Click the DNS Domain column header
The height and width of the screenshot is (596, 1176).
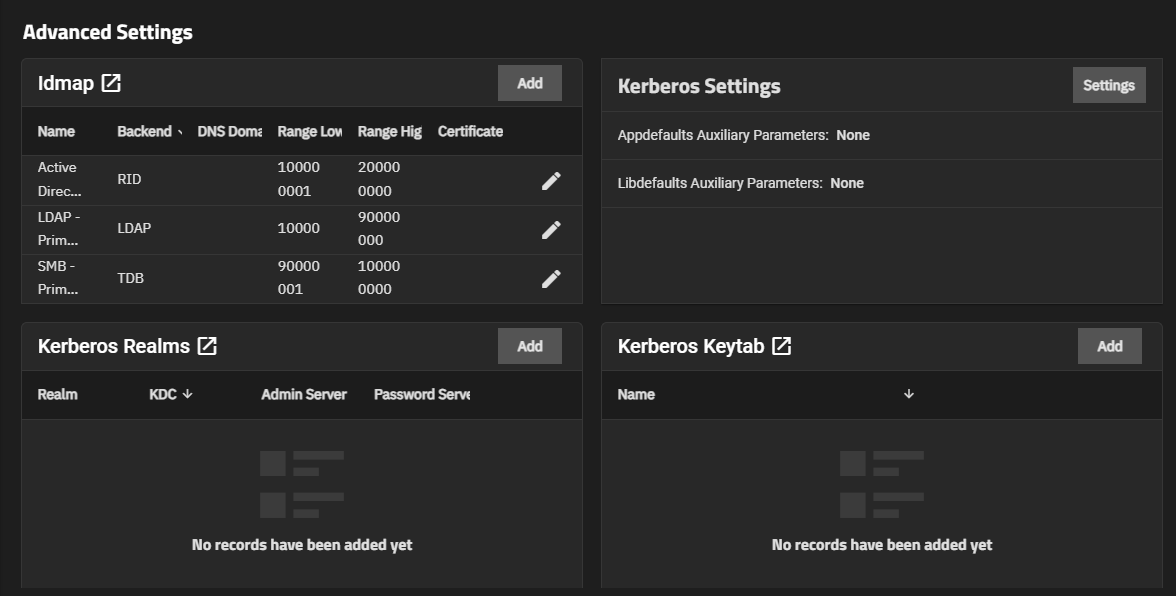229,131
